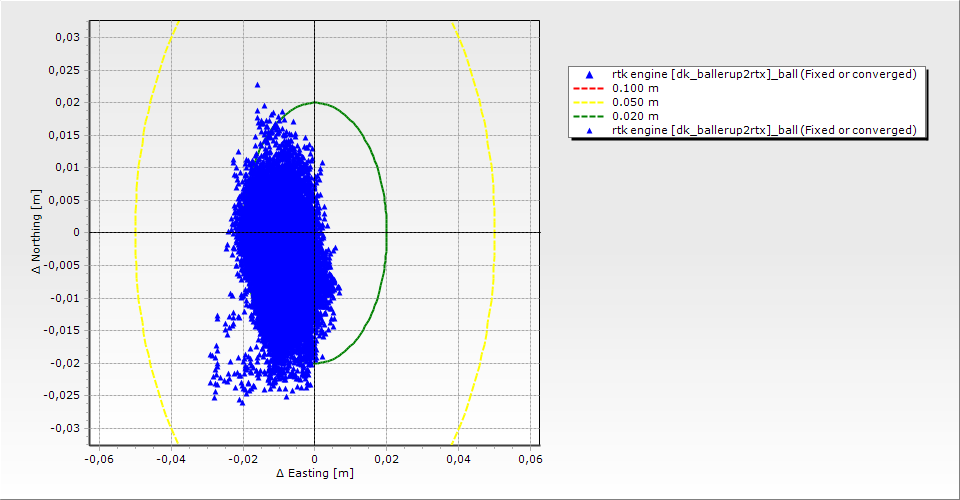Select the "0.050 m" legend label
This screenshot has height=500, width=960.
pos(635,102)
